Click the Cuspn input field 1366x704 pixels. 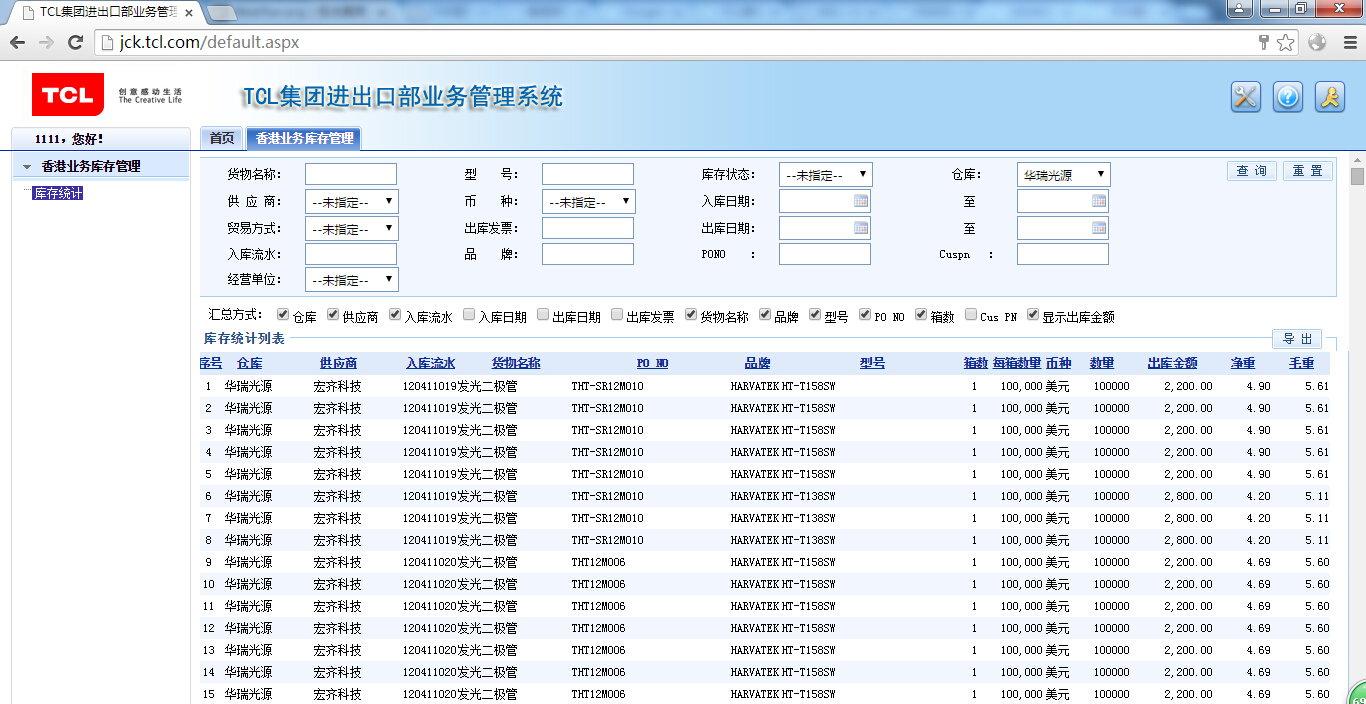(x=1063, y=254)
